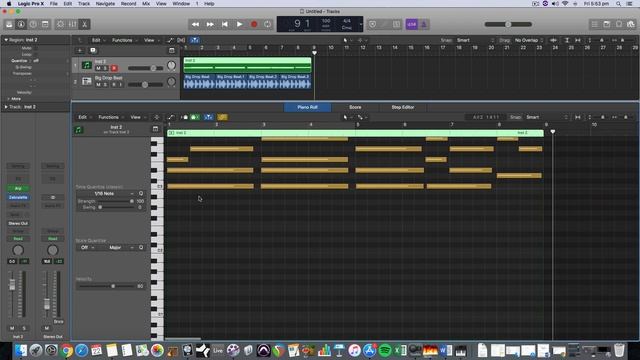
Task: Open the Track menu in menu bar
Action: coord(84,4)
